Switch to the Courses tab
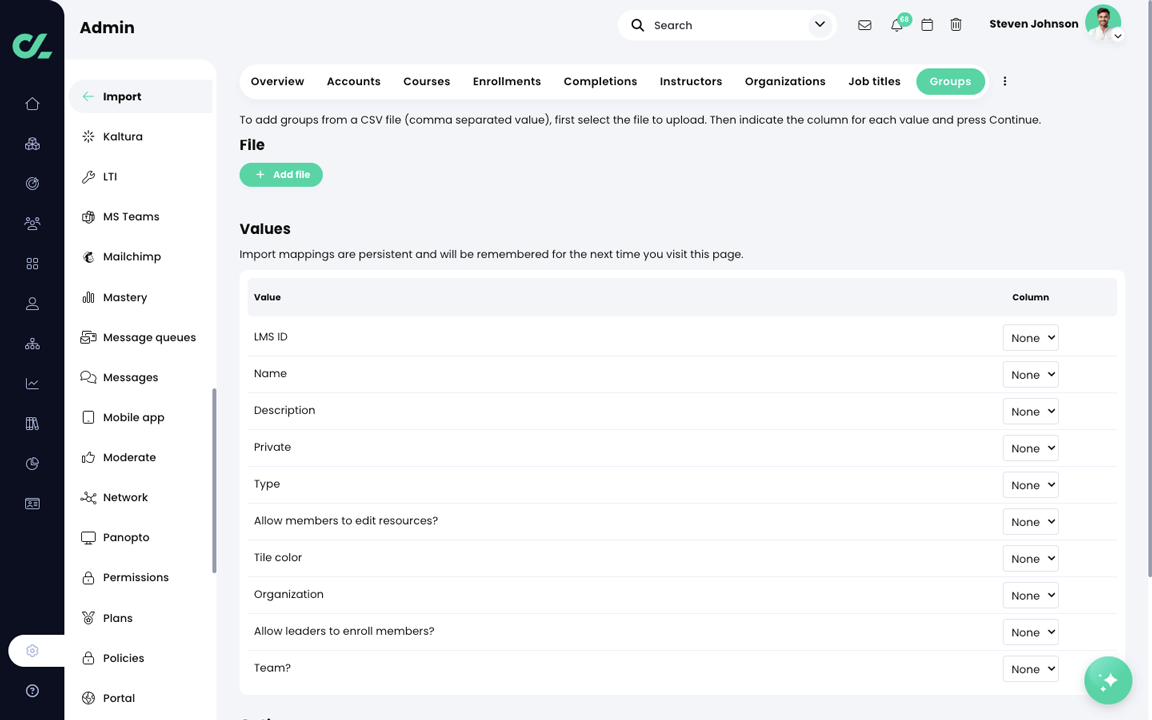This screenshot has height=720, width=1152. coord(426,81)
